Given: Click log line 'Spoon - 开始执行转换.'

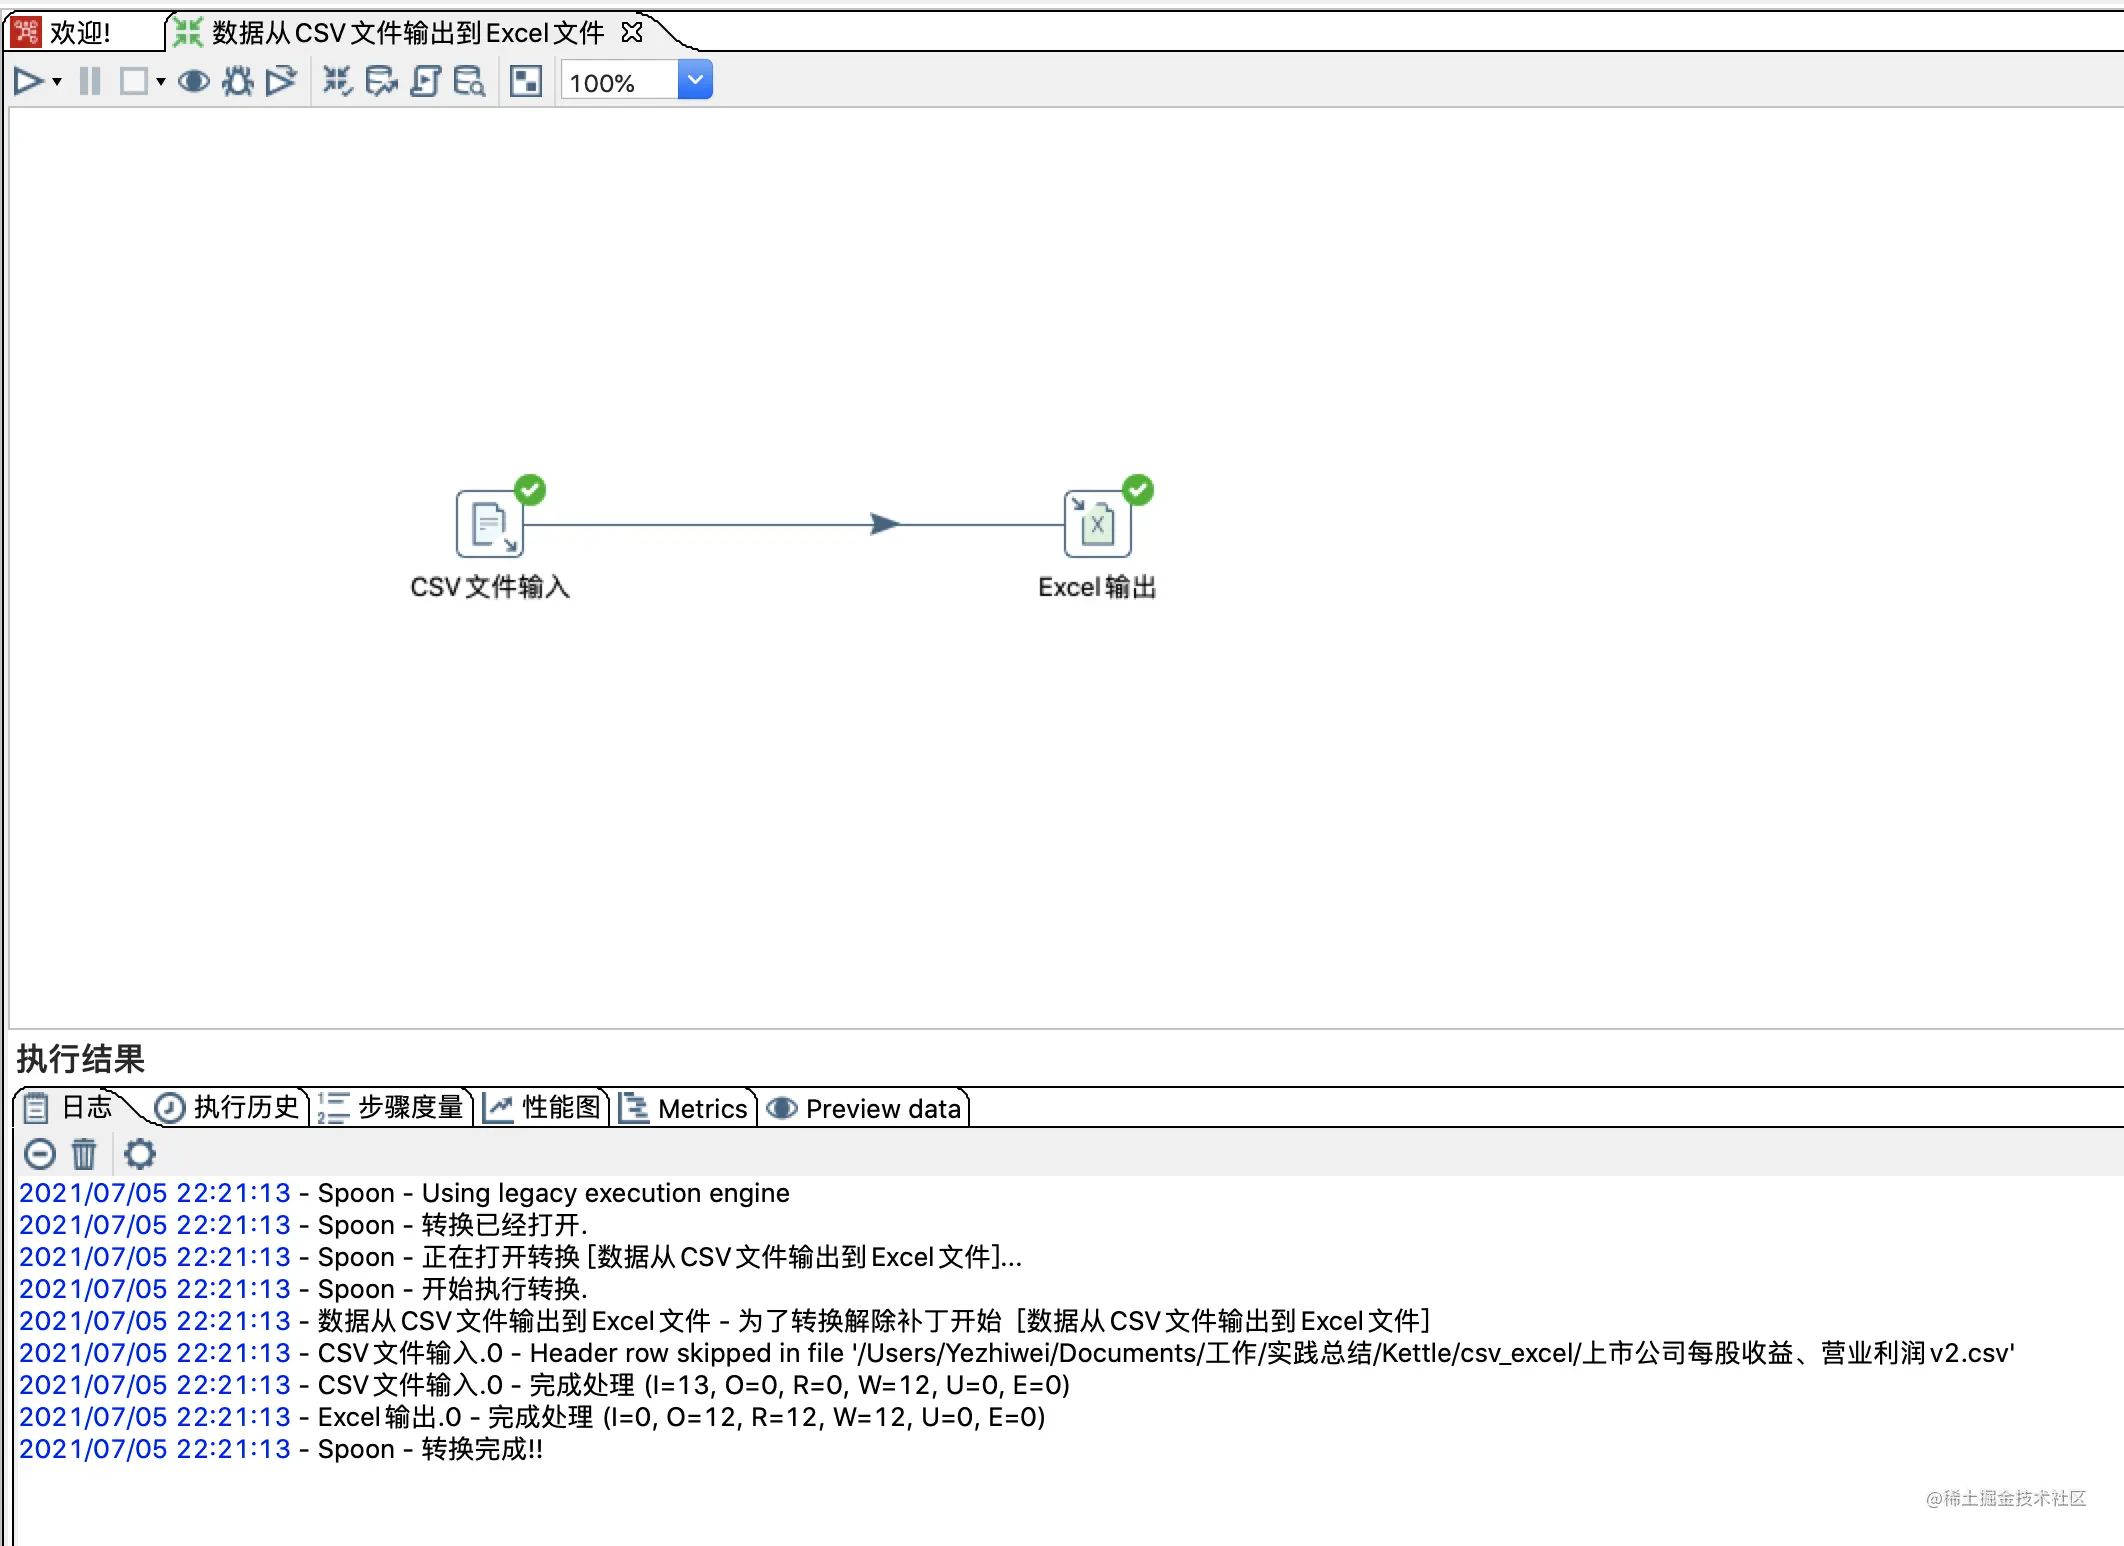Looking at the screenshot, I should tap(304, 1289).
